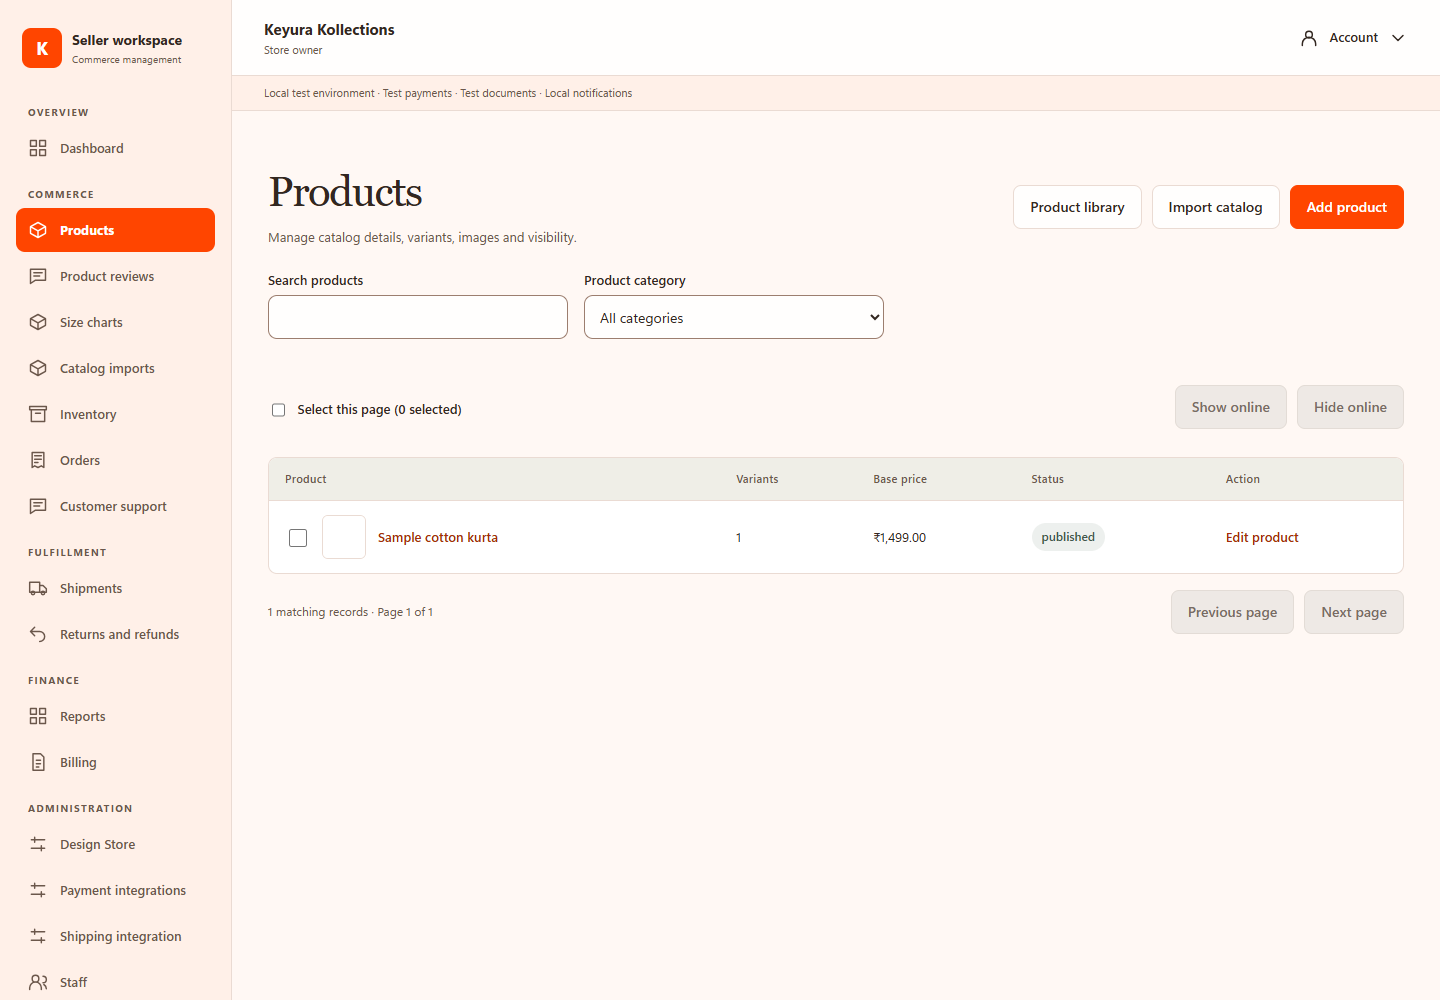Click the Products box icon
This screenshot has width=1440, height=1000.
click(x=38, y=230)
